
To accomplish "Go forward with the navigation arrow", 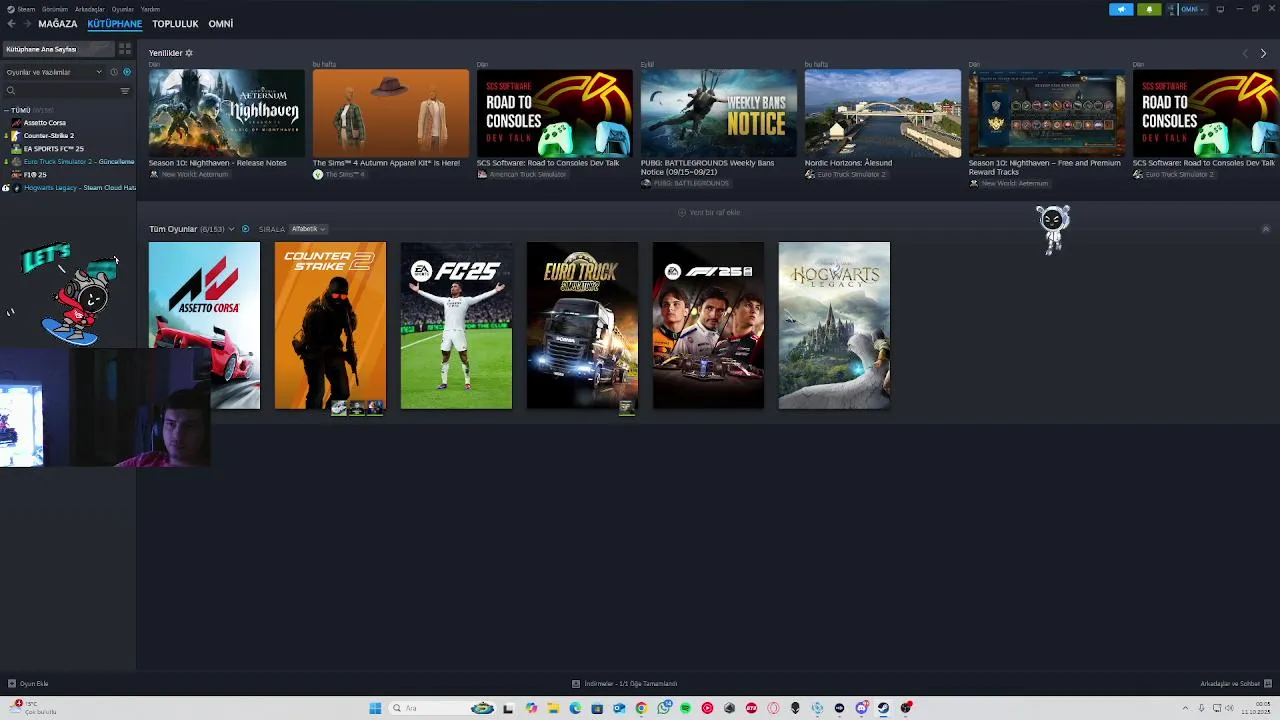I will pos(27,24).
